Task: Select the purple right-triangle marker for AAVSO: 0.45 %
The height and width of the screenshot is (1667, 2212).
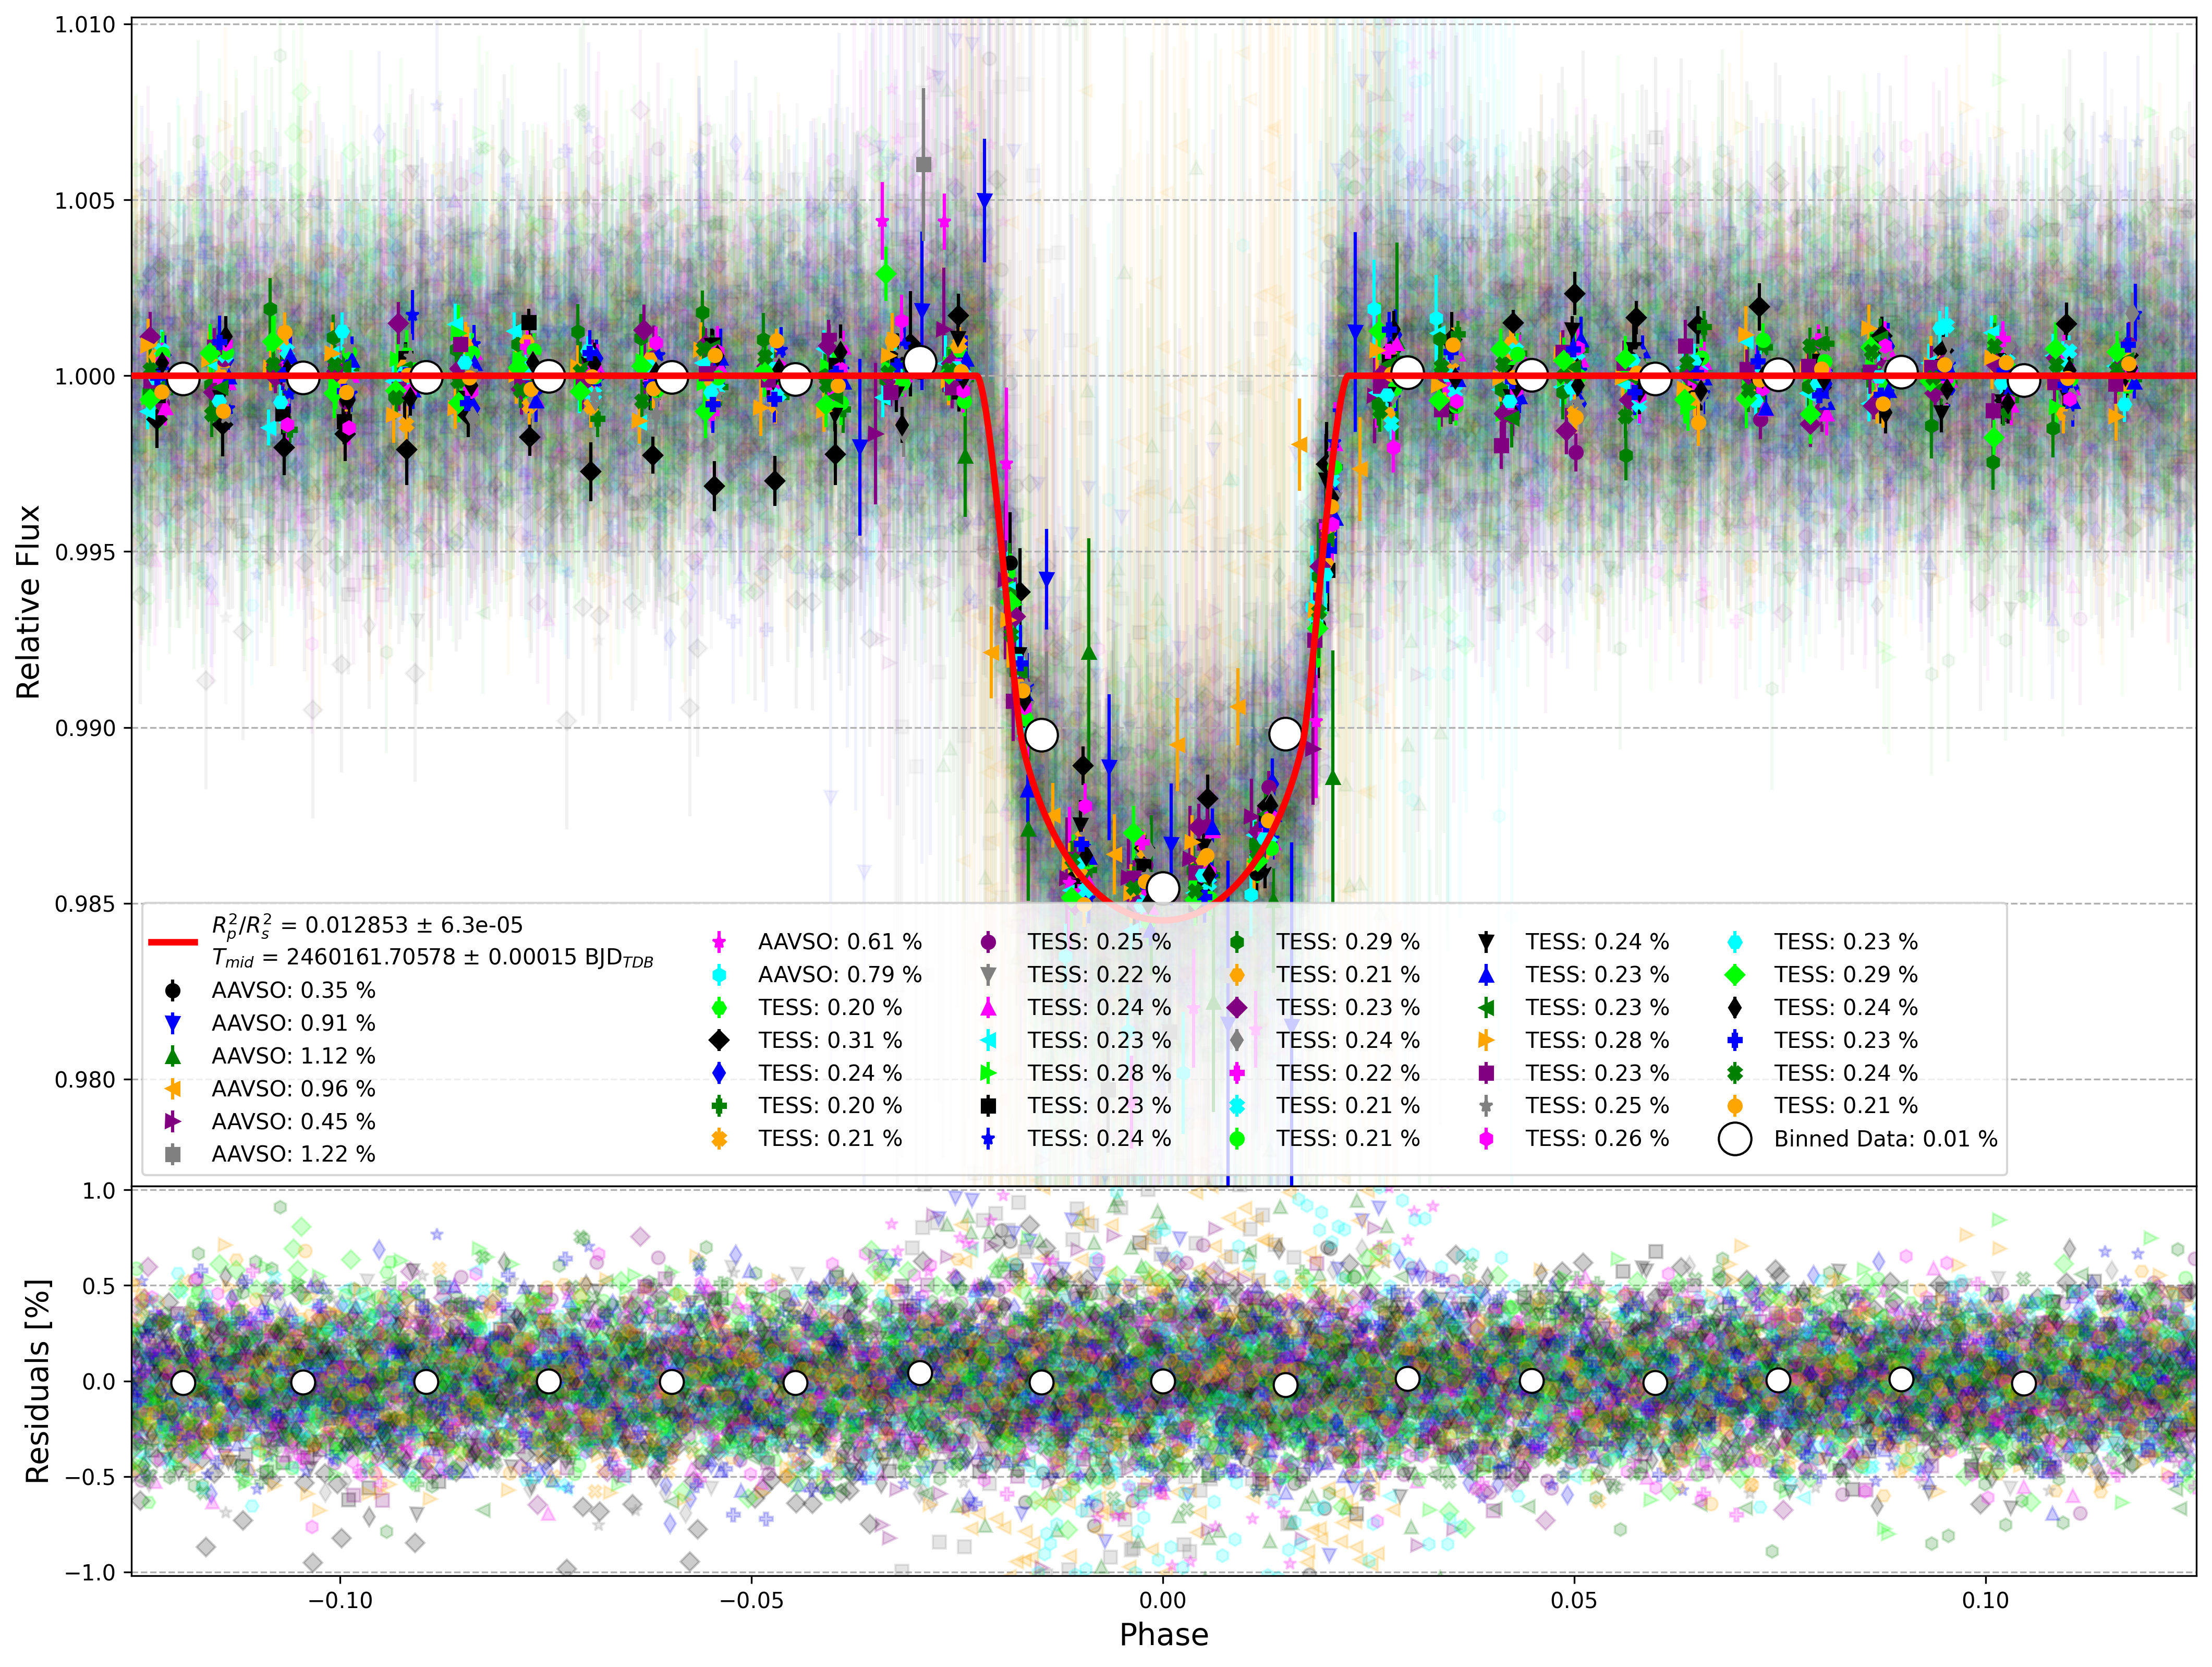Action: pyautogui.click(x=173, y=1122)
